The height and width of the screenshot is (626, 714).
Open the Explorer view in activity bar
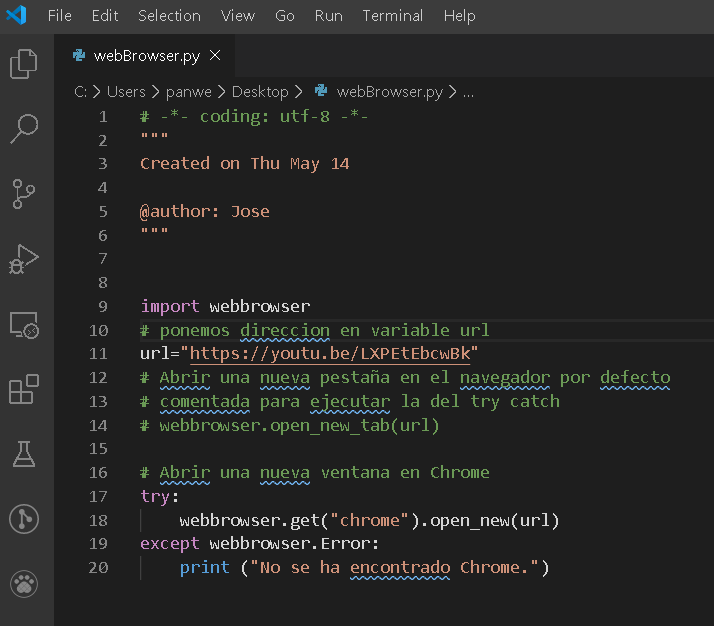[24, 64]
